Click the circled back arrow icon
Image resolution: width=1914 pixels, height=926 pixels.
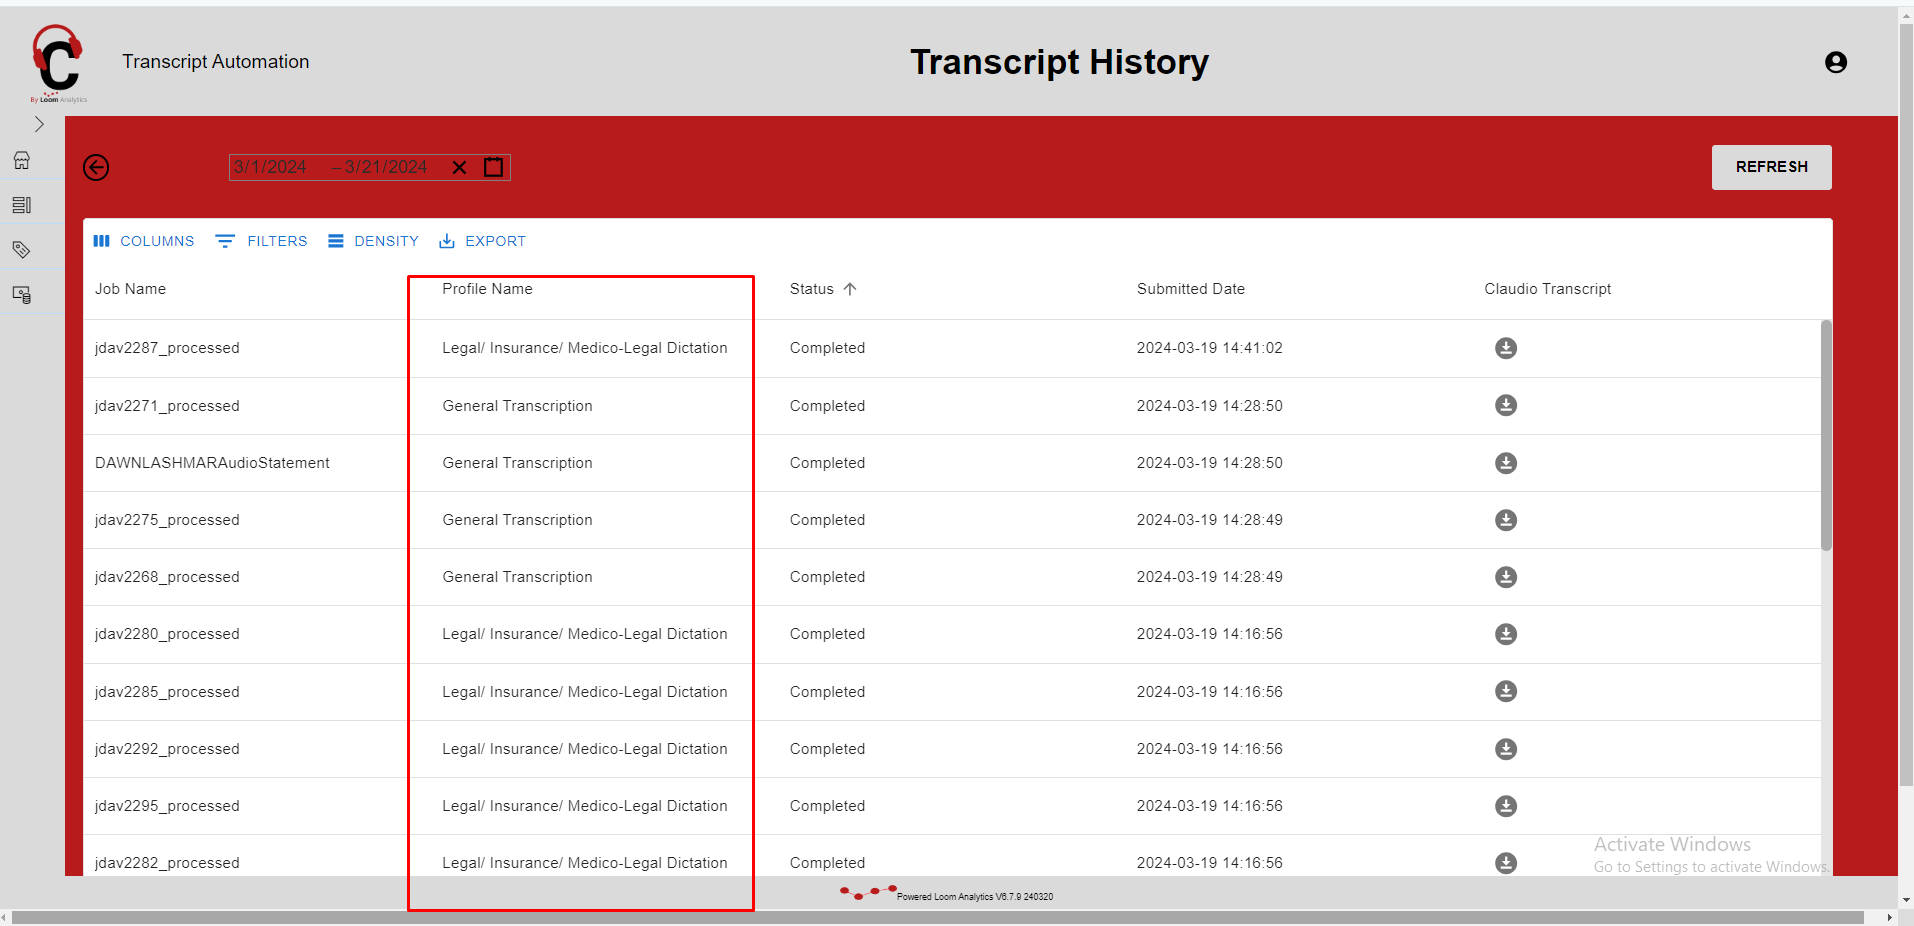(x=96, y=167)
